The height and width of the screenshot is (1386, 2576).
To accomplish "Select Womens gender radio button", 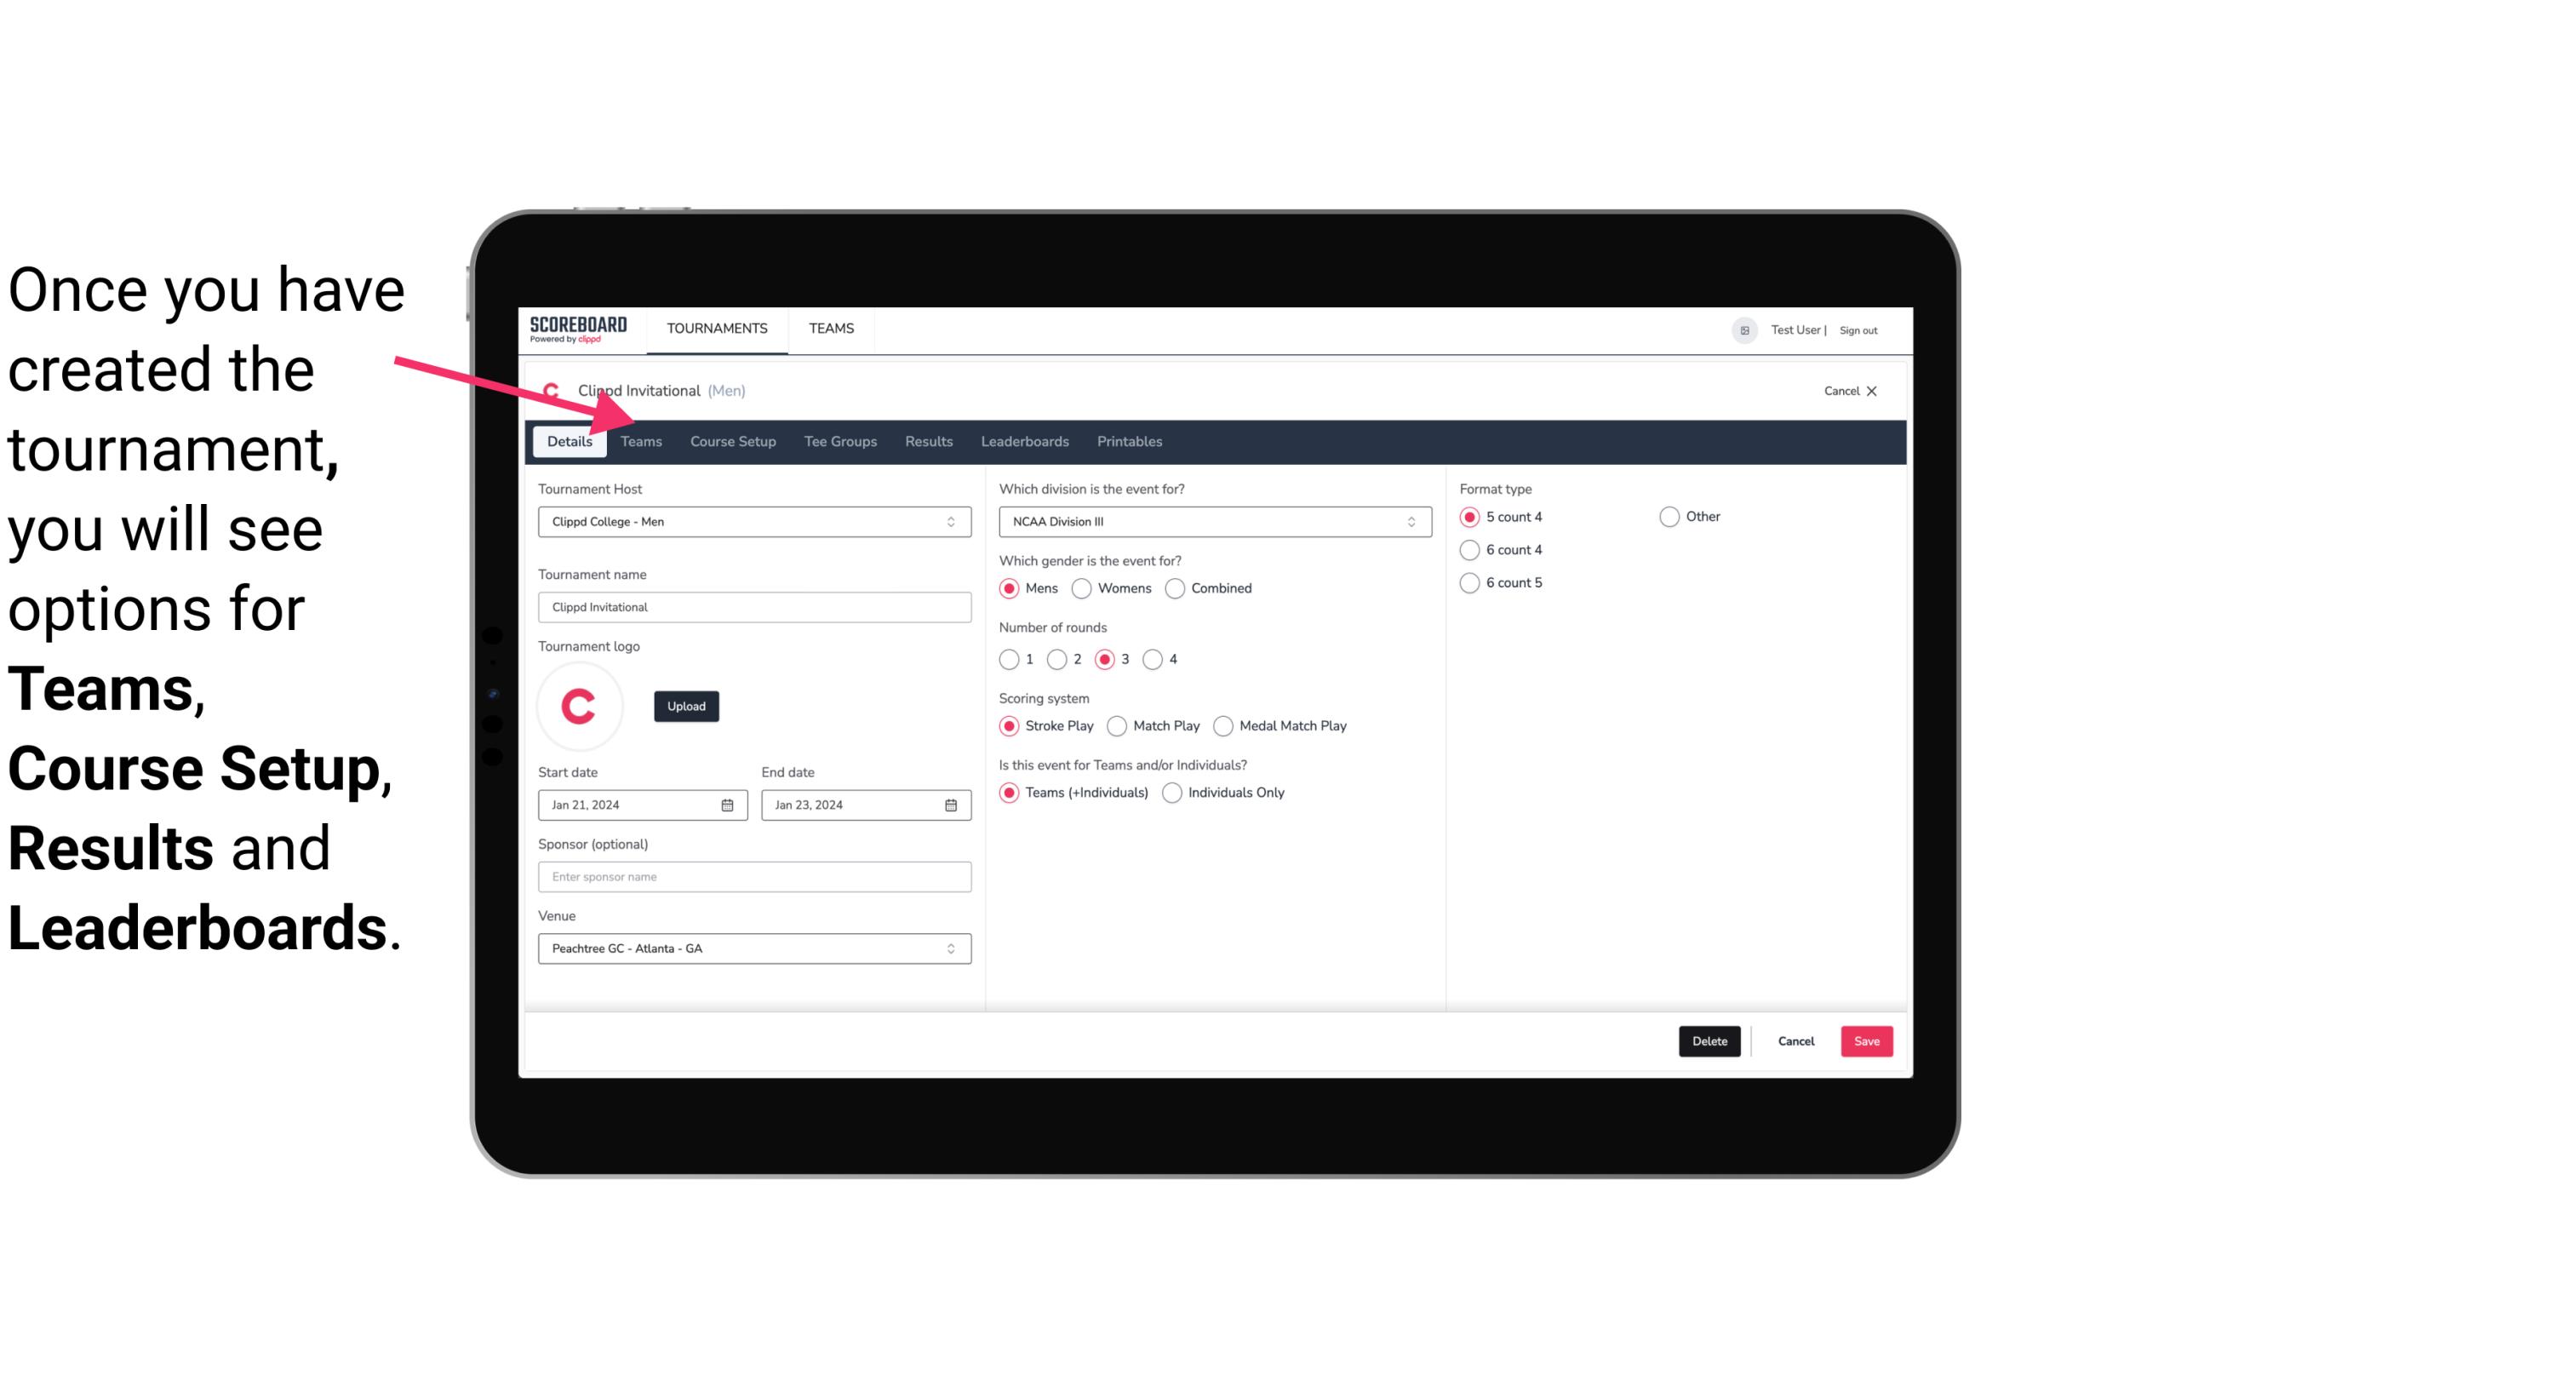I will pyautogui.click(x=1082, y=587).
